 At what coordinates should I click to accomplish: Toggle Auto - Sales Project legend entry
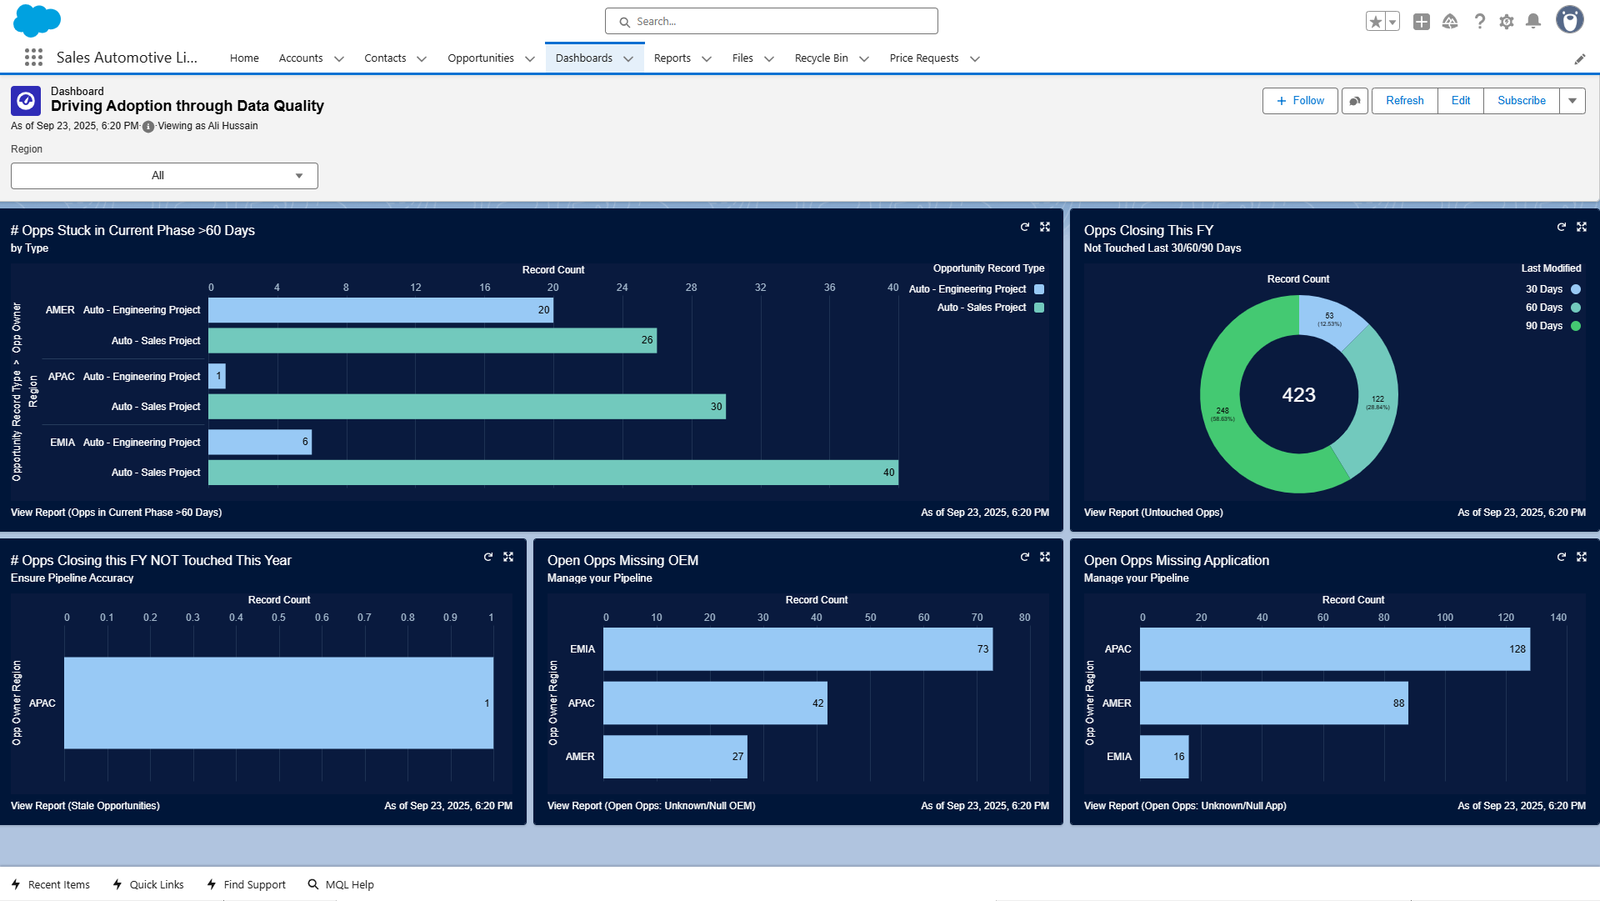pyautogui.click(x=989, y=308)
